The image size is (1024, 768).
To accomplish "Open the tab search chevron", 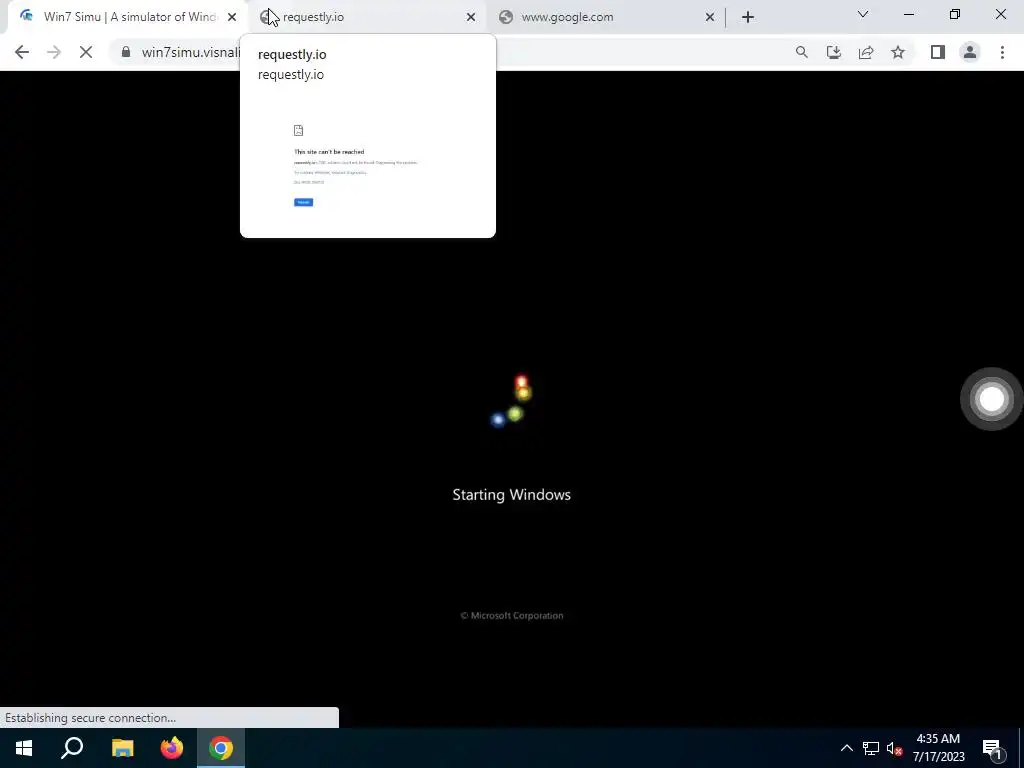I will [863, 14].
